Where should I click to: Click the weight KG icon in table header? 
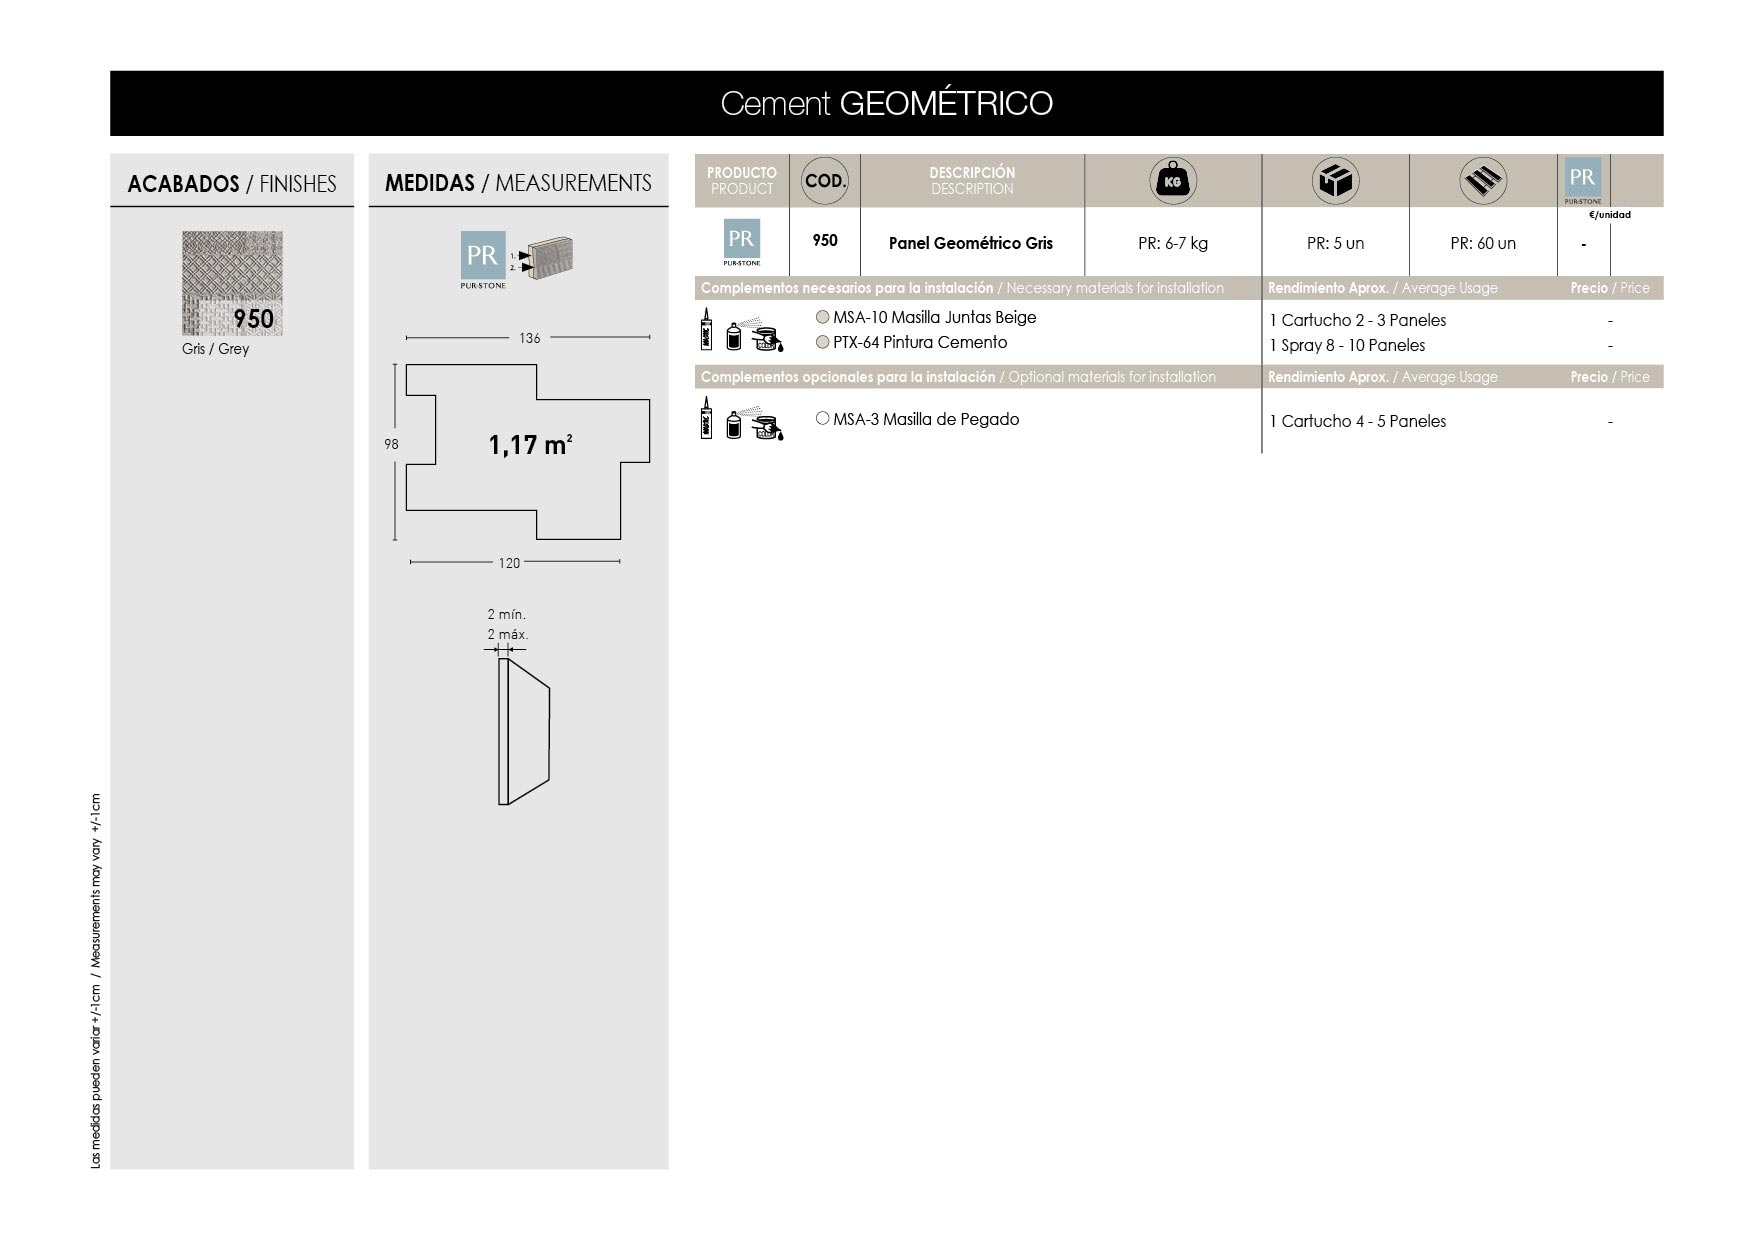pyautogui.click(x=1173, y=181)
